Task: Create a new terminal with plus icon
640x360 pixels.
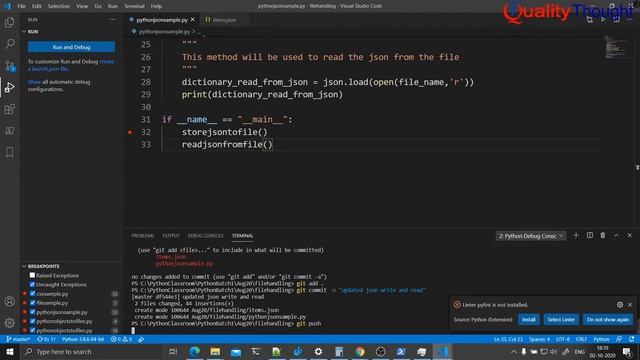Action: (x=576, y=236)
